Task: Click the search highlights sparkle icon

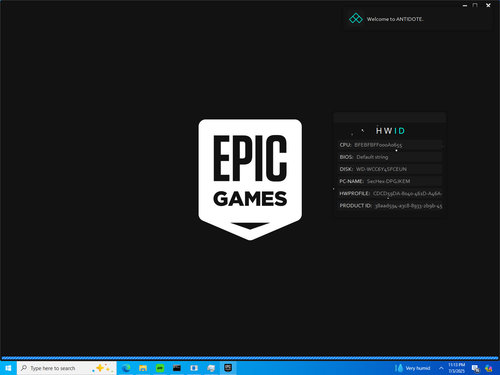Action: point(102,368)
